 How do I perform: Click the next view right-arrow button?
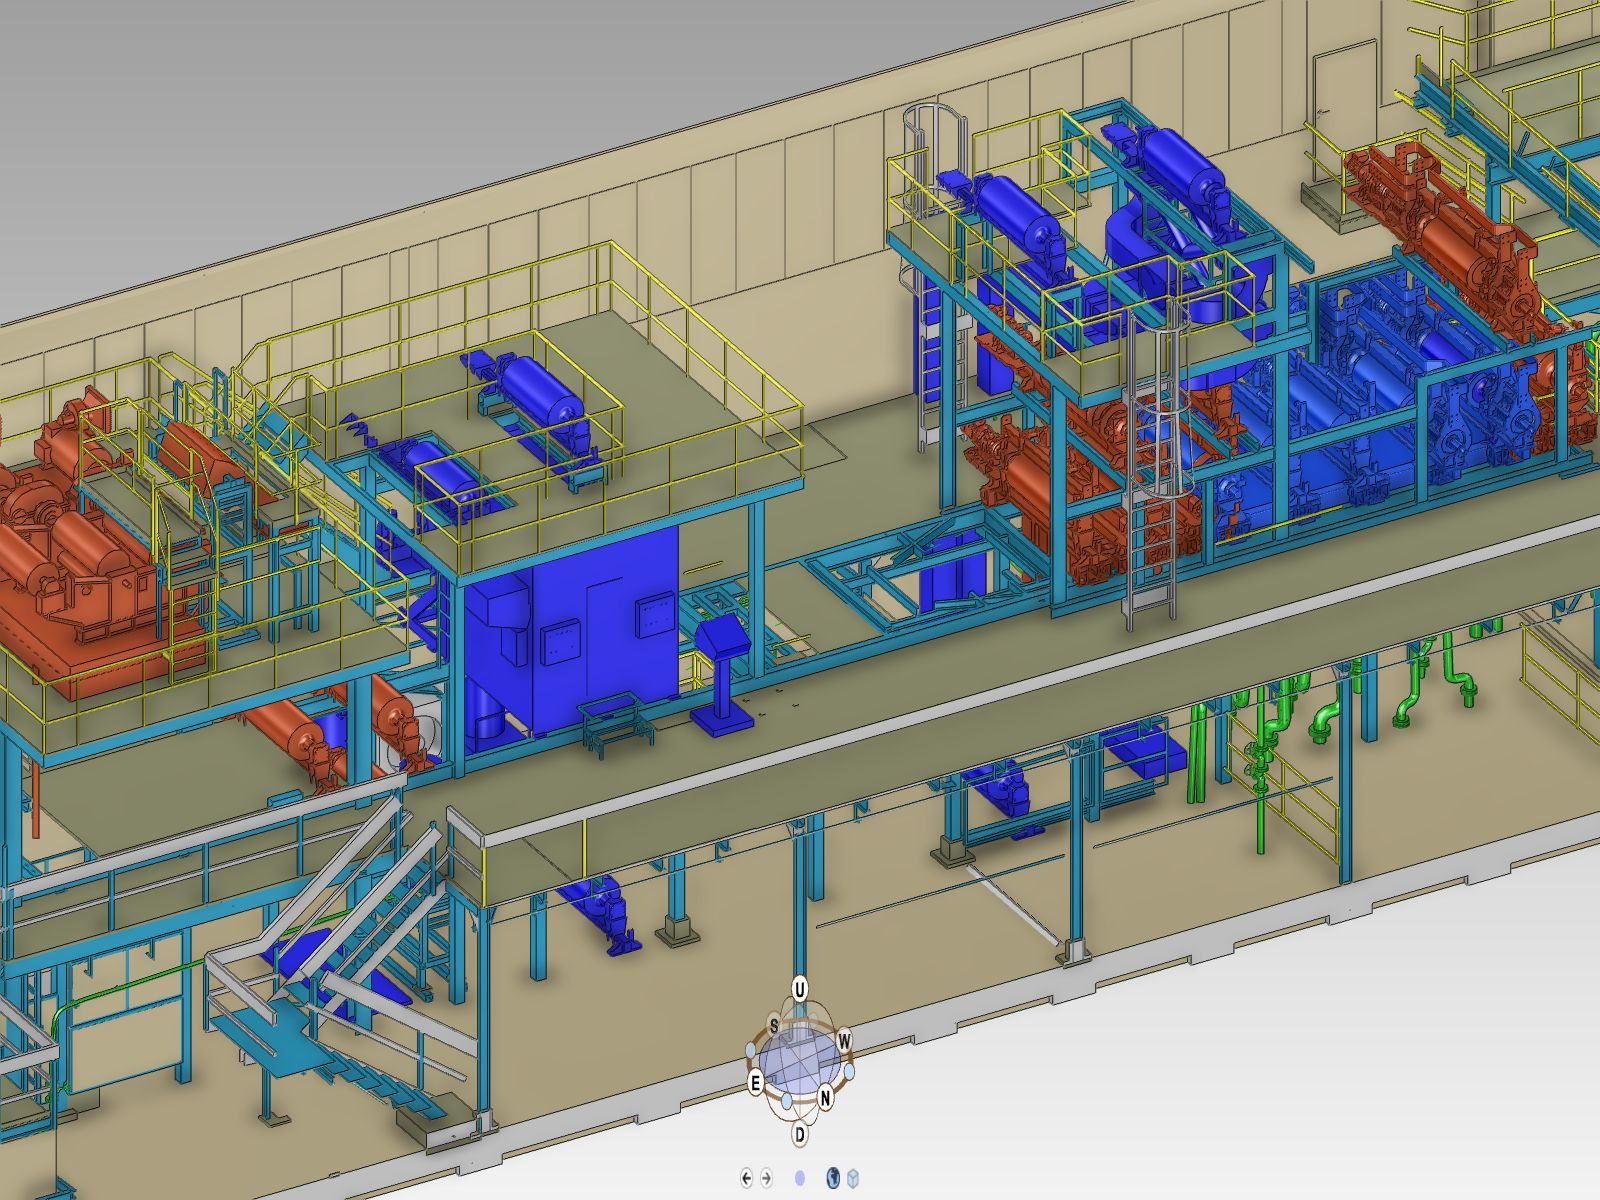click(766, 1178)
